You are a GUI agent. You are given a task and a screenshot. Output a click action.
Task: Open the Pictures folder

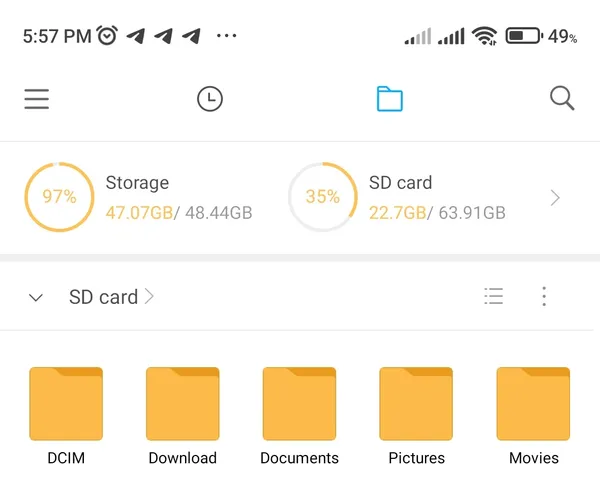[x=416, y=415]
